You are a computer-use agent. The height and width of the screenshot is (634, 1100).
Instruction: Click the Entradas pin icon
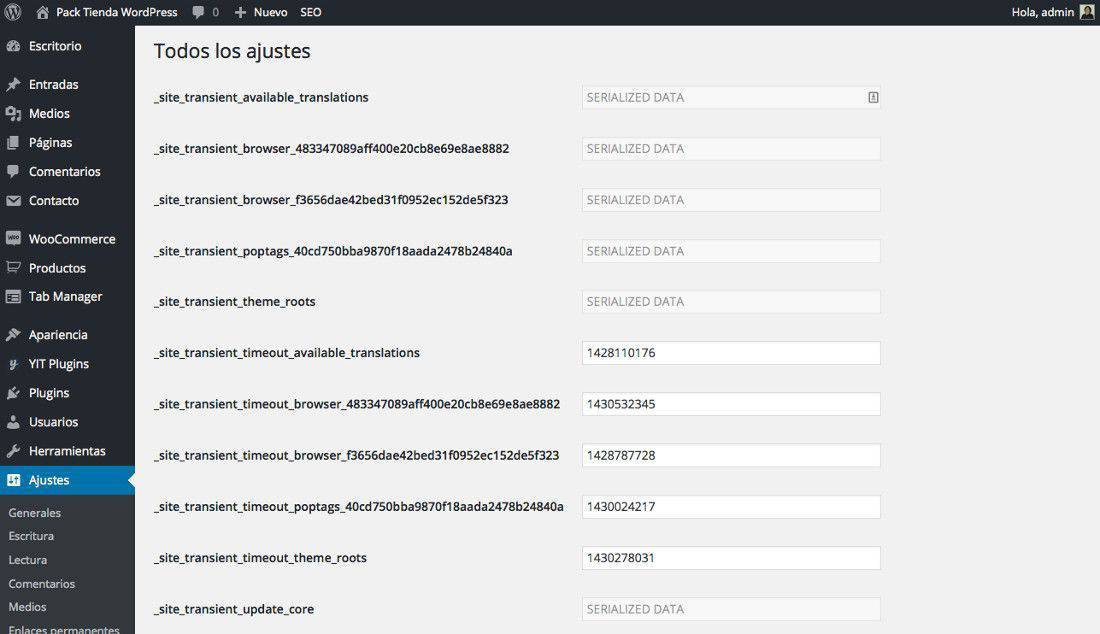[13, 84]
